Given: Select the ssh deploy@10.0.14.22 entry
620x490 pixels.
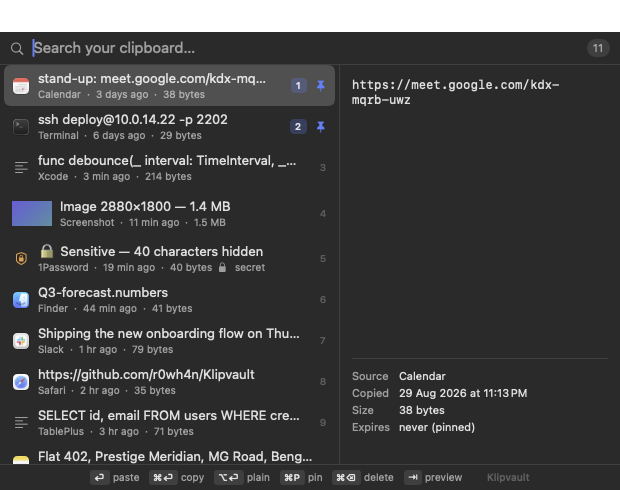Looking at the screenshot, I should click(169, 127).
